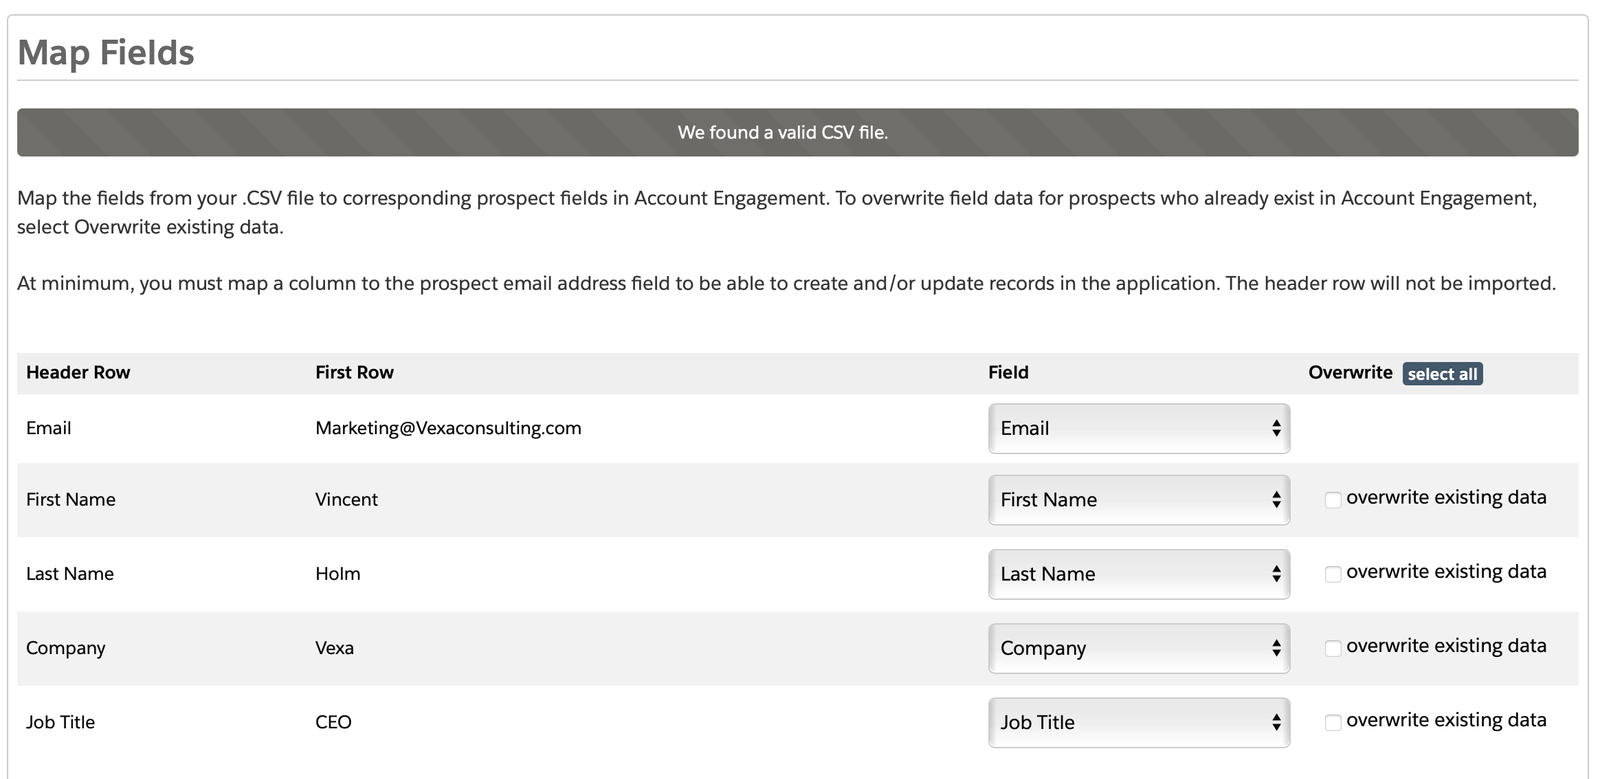Open the Company field mapping dropdown

click(x=1138, y=648)
